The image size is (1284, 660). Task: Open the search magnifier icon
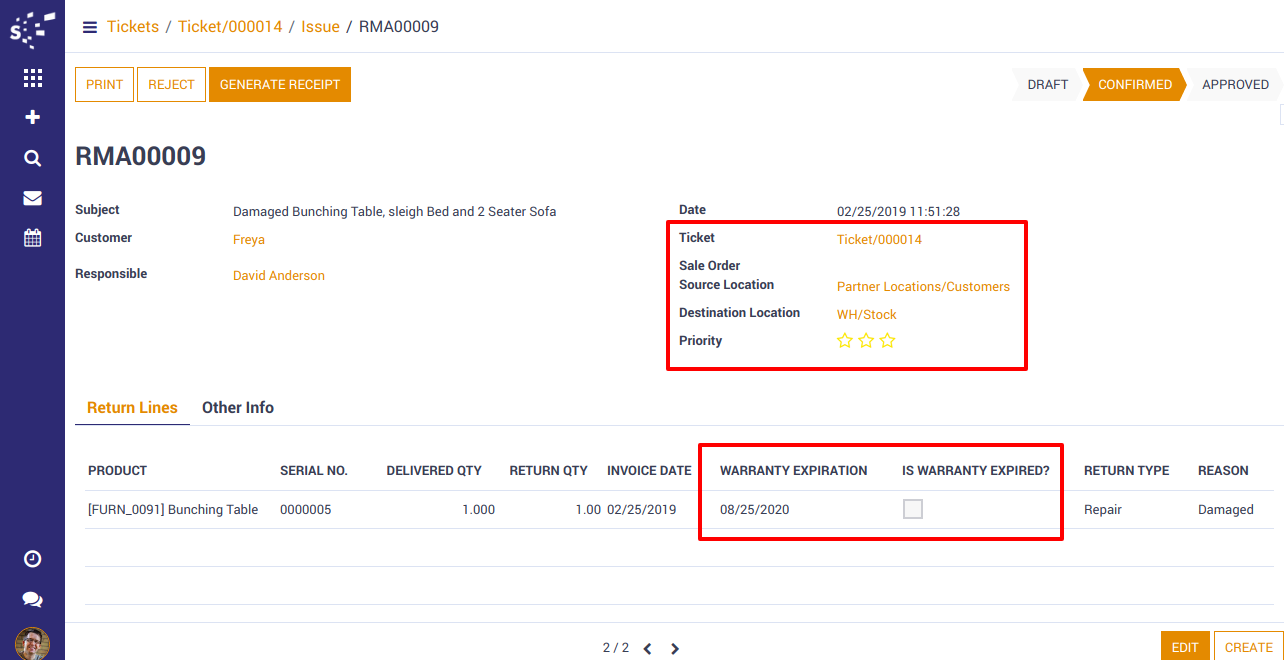click(x=32, y=158)
